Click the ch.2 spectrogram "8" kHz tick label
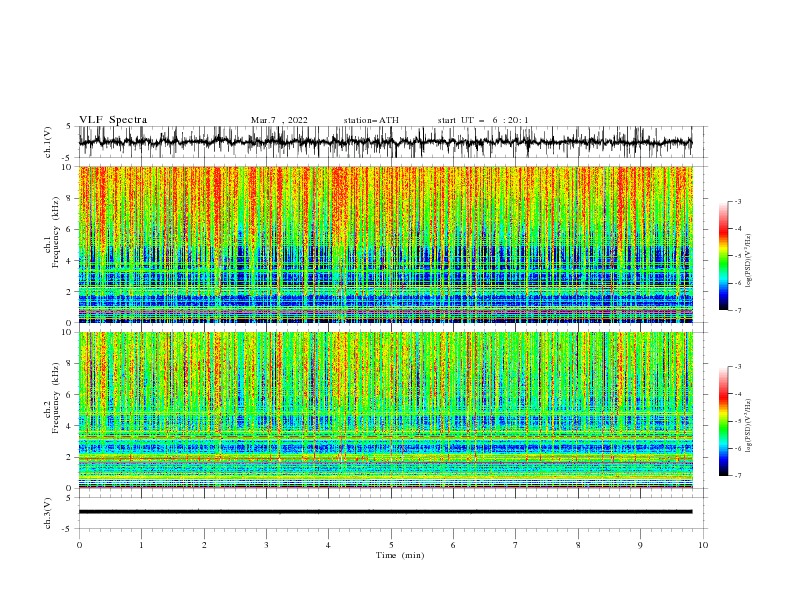The height and width of the screenshot is (612, 792). point(70,364)
